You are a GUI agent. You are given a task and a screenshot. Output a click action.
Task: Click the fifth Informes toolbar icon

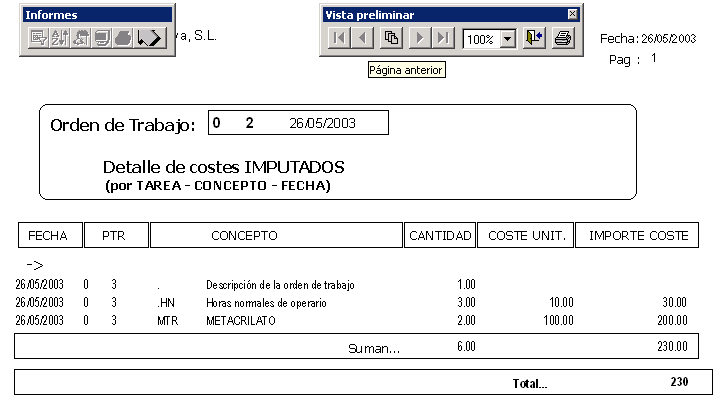pyautogui.click(x=123, y=39)
